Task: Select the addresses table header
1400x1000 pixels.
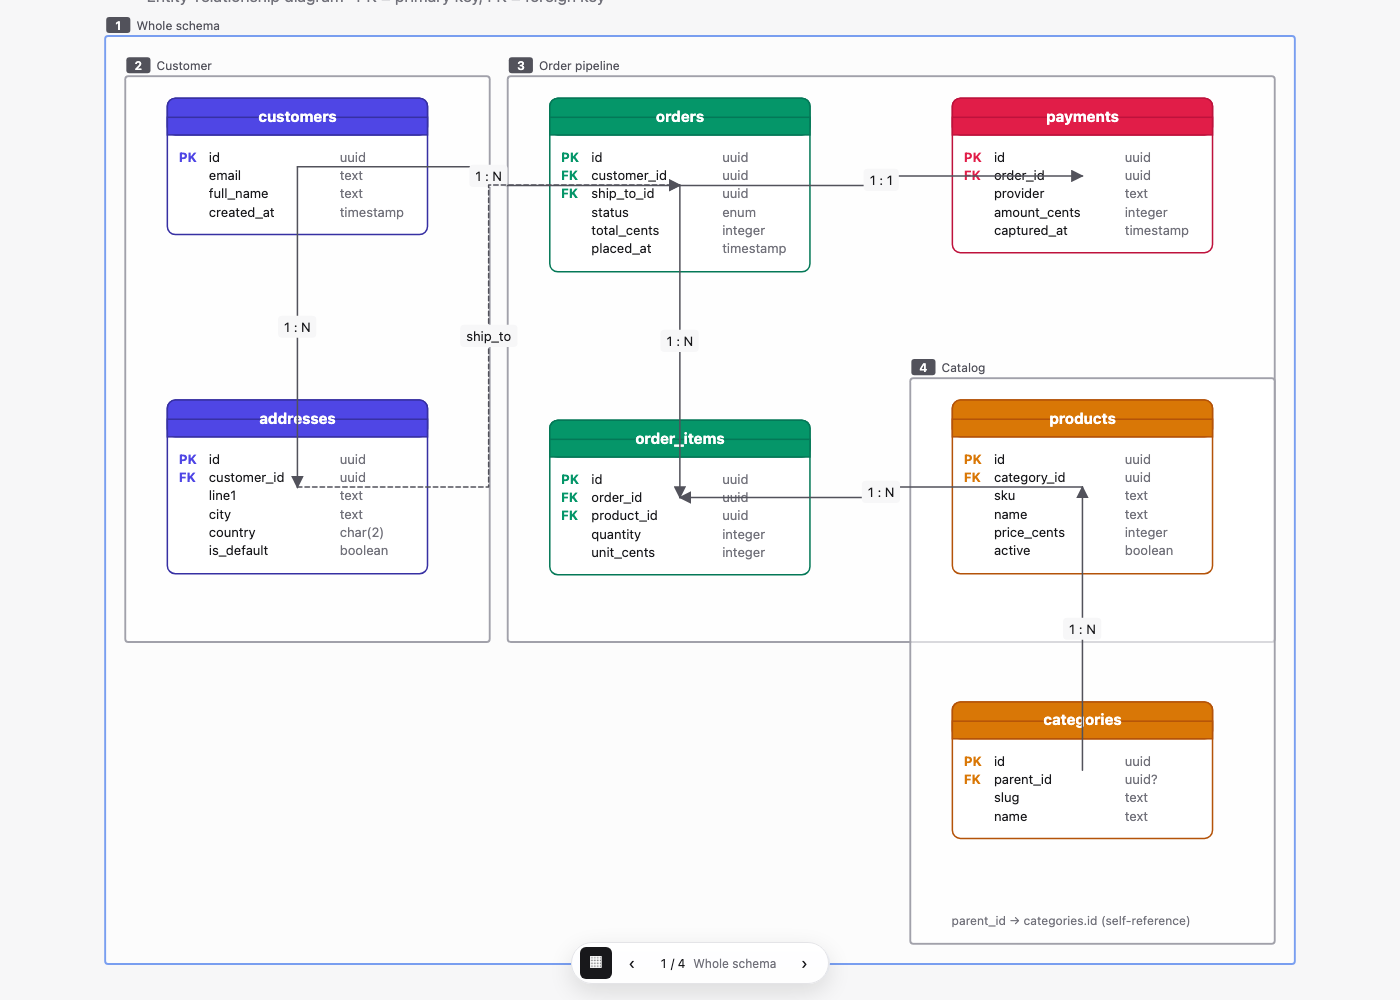Action: click(x=297, y=419)
